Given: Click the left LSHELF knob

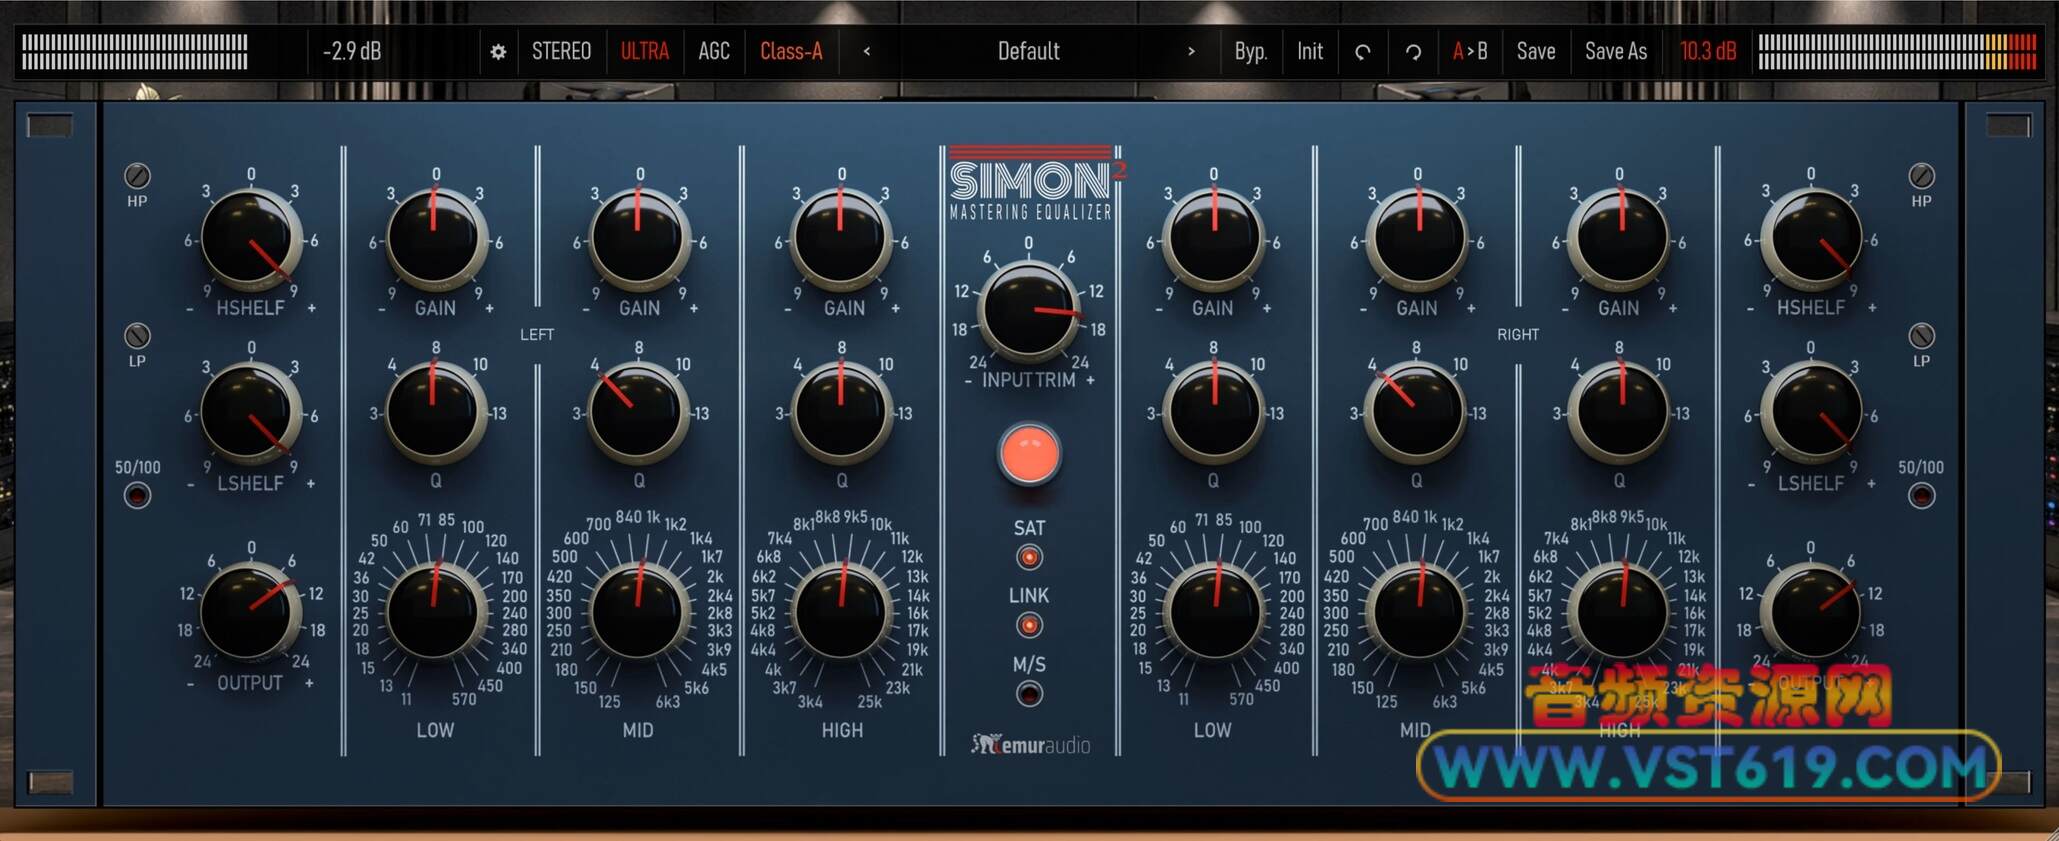Looking at the screenshot, I should pyautogui.click(x=250, y=413).
